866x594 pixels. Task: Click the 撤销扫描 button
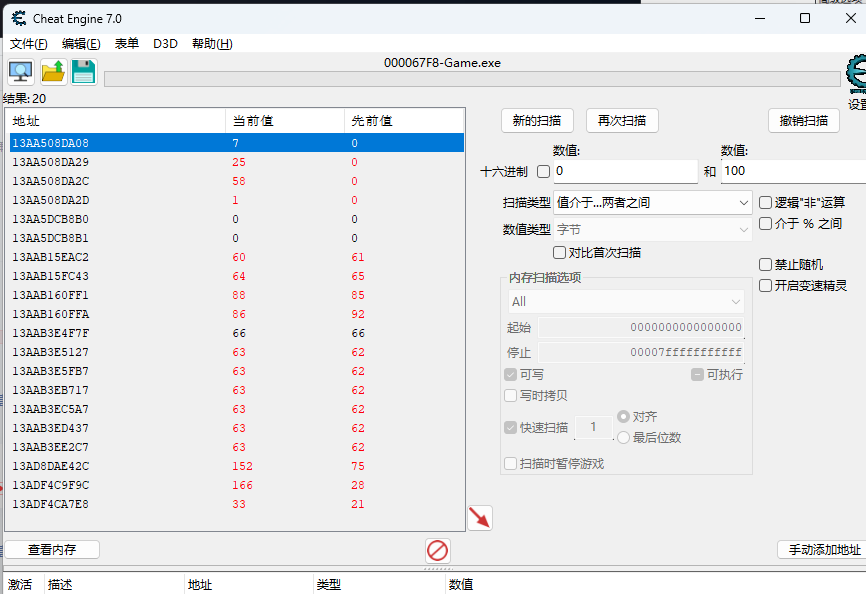click(x=804, y=121)
